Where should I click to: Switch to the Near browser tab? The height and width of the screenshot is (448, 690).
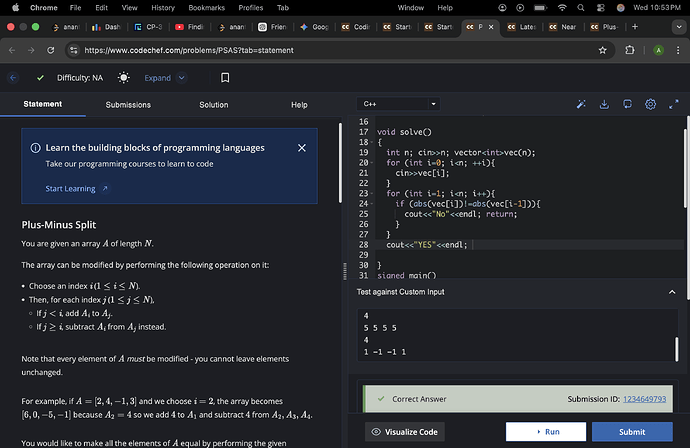pyautogui.click(x=563, y=27)
